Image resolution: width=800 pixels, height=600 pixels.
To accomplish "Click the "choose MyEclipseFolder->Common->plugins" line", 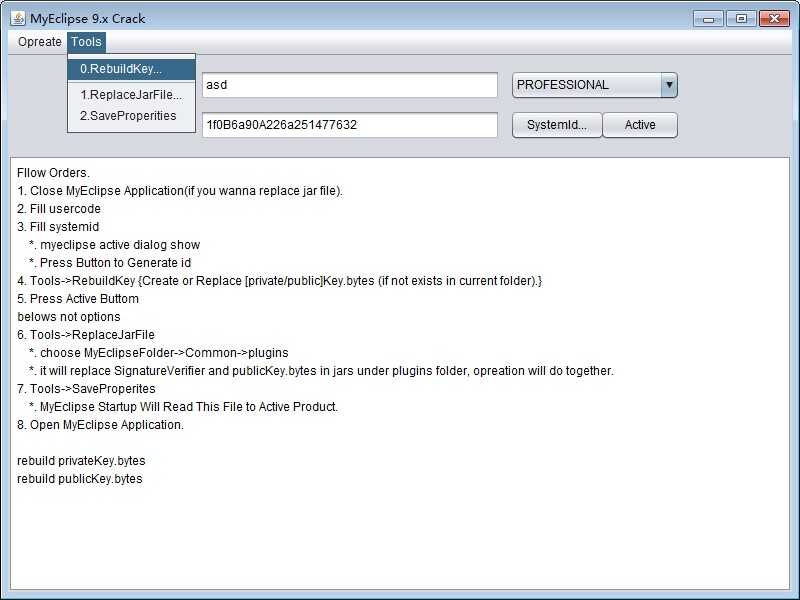I will pyautogui.click(x=159, y=353).
